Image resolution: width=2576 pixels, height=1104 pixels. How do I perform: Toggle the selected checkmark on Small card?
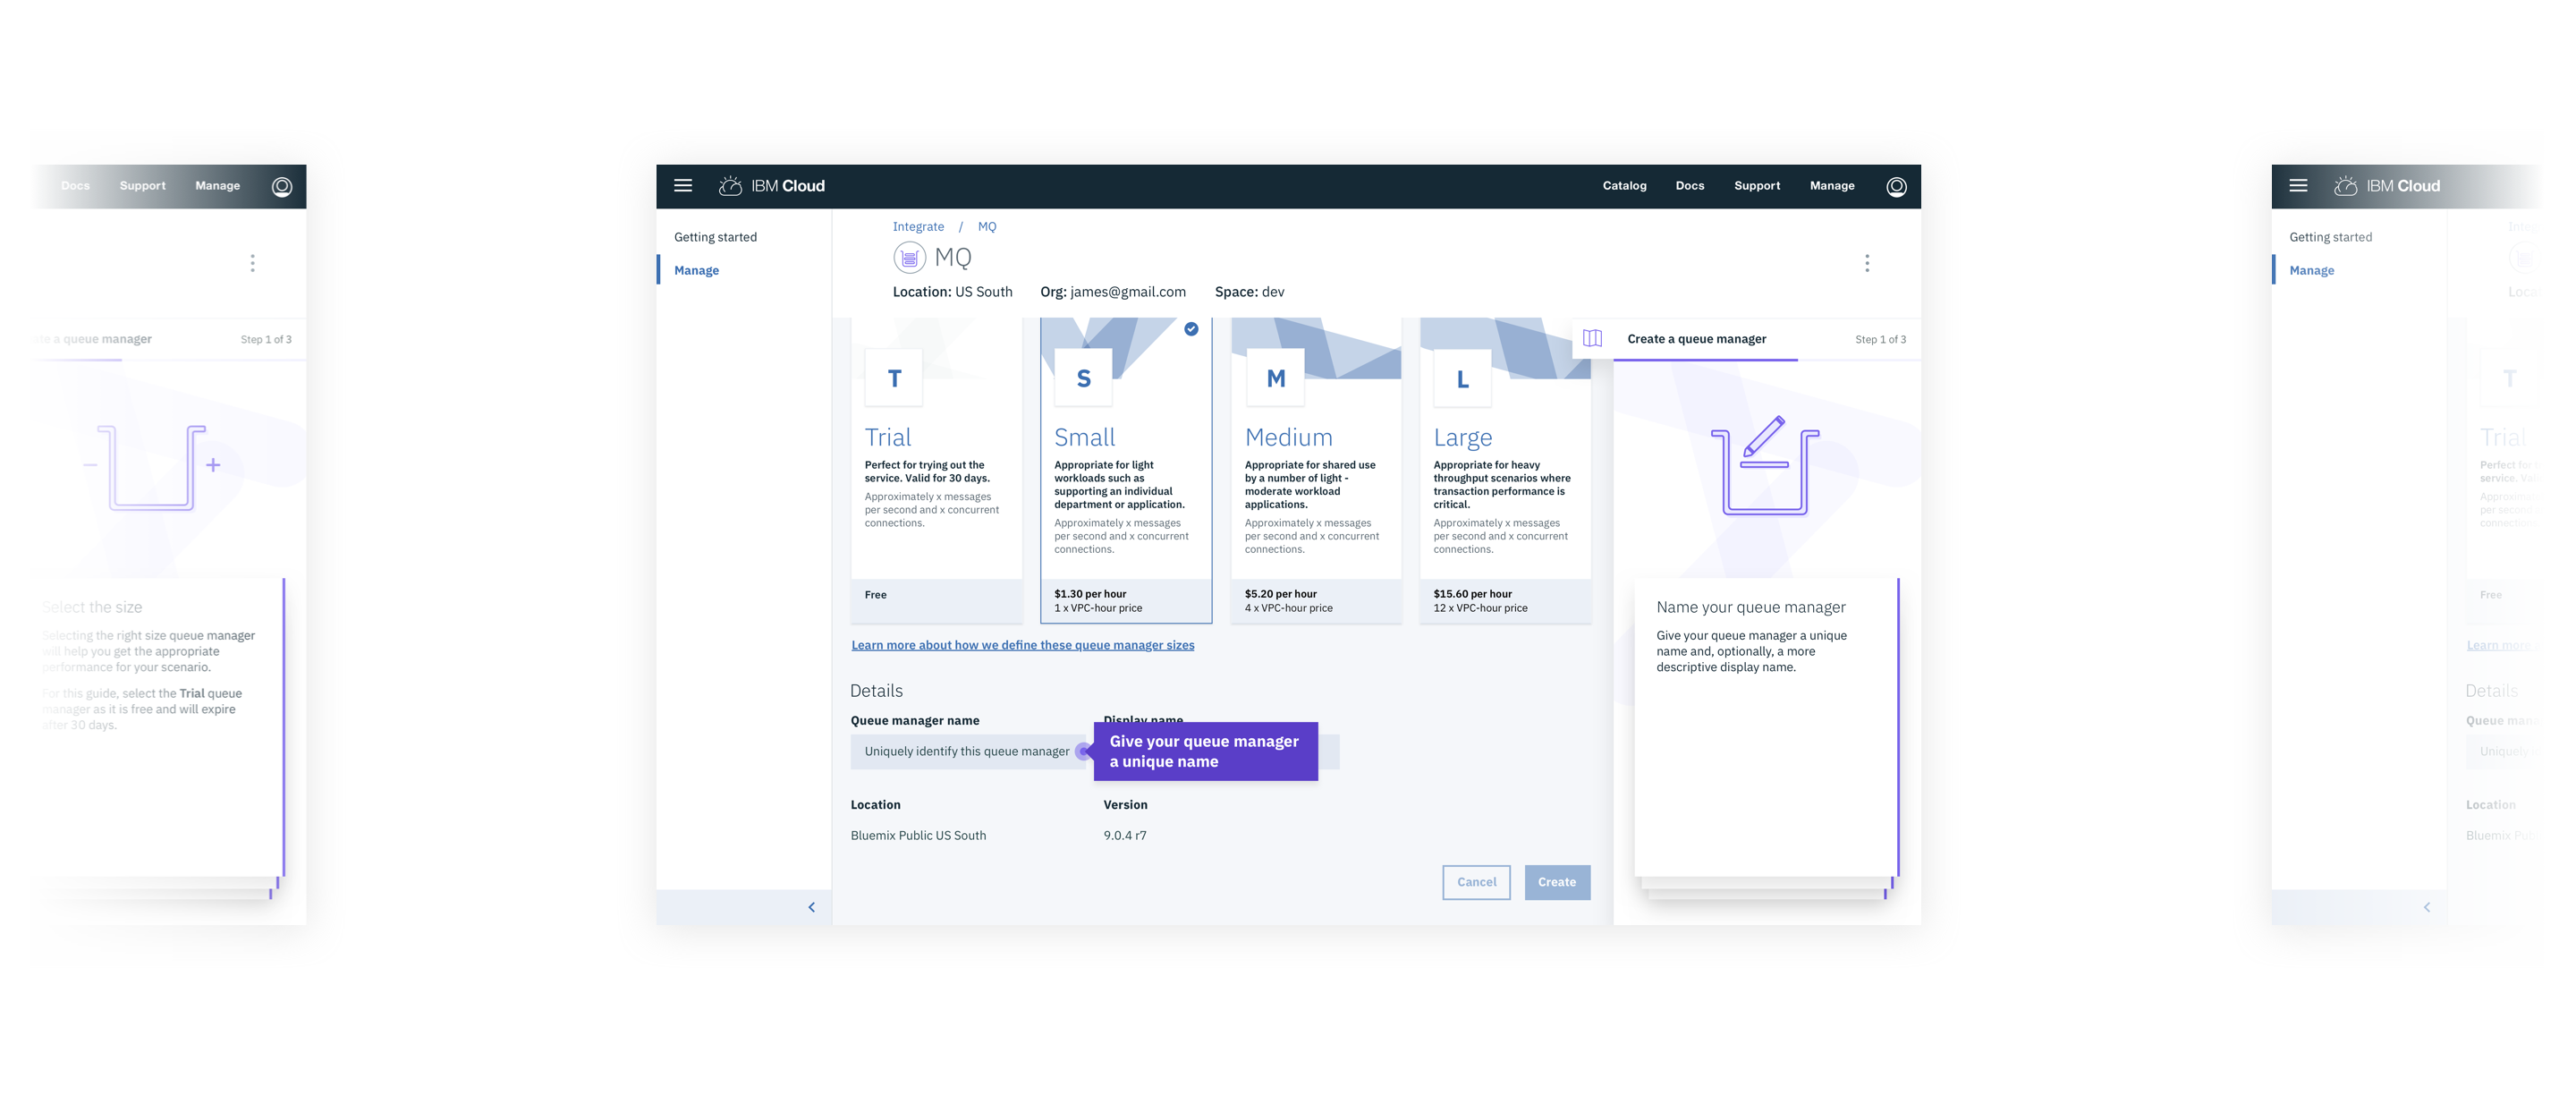(1191, 329)
